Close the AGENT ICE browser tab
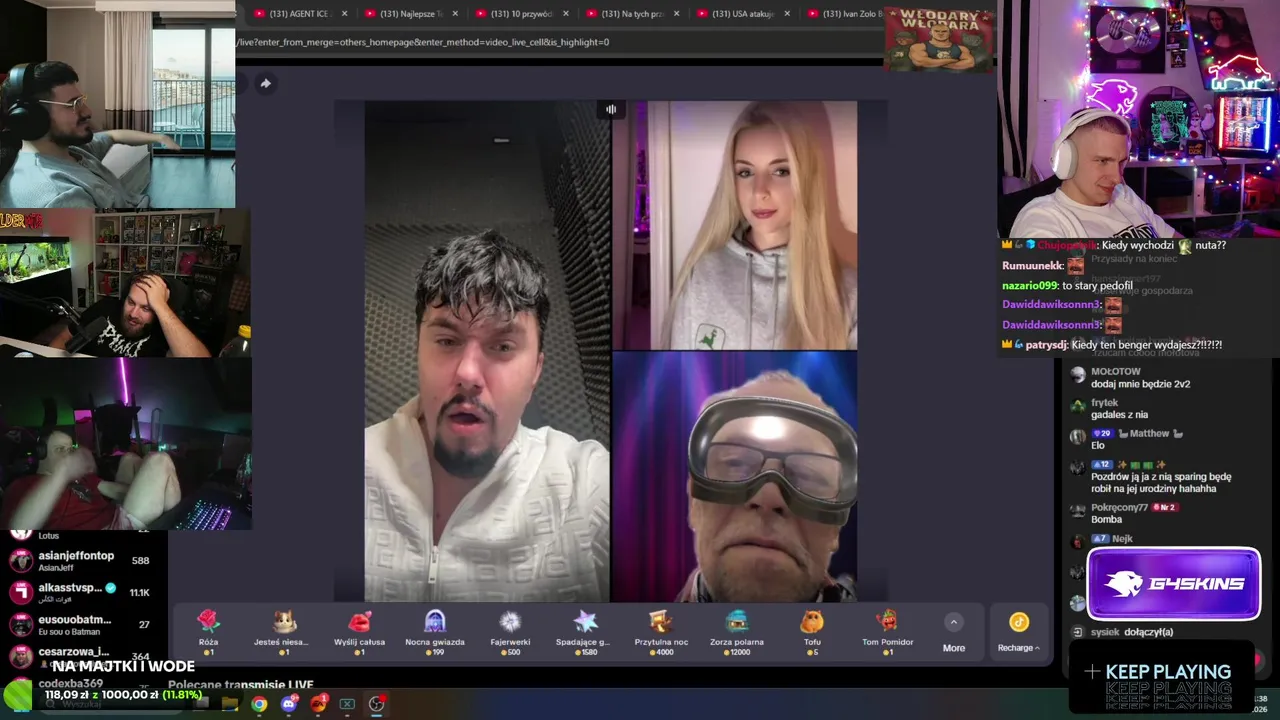Image resolution: width=1280 pixels, height=720 pixels. coord(345,14)
